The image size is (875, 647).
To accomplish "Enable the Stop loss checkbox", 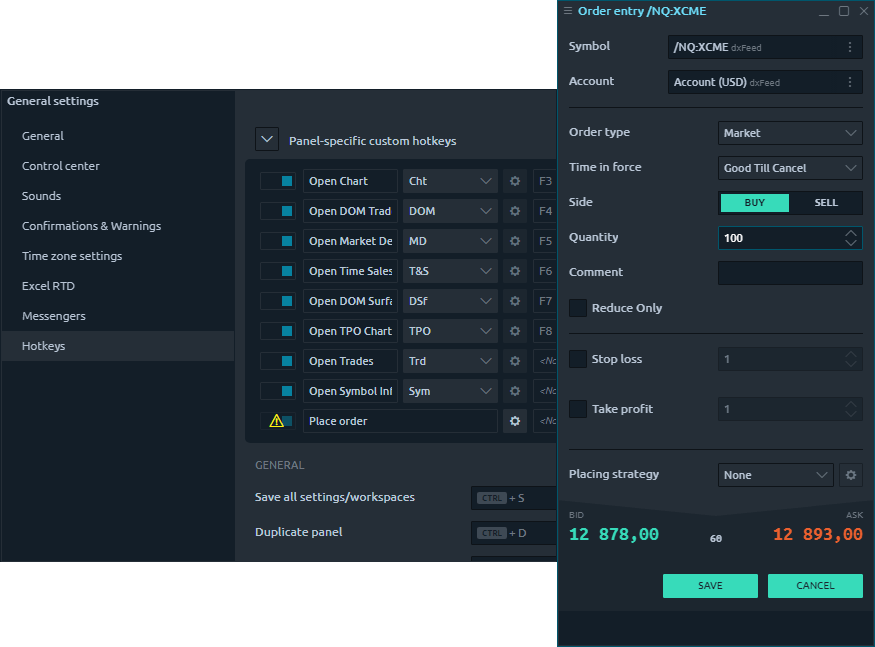I will 578,359.
